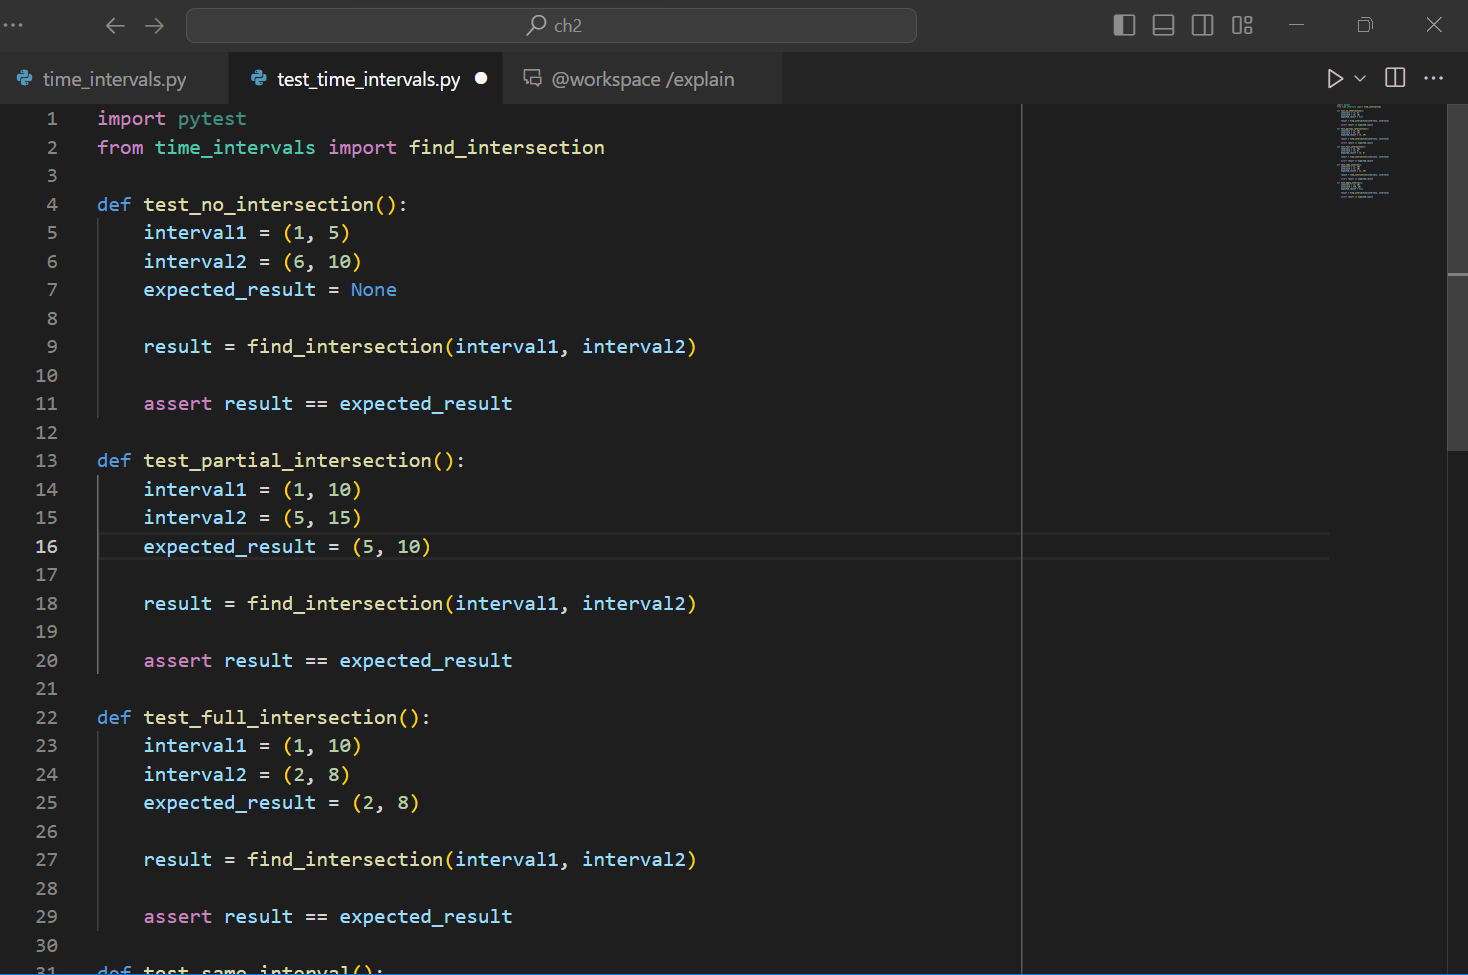This screenshot has height=975, width=1468.
Task: Click "test_full_intersection" function name
Action: [270, 718]
